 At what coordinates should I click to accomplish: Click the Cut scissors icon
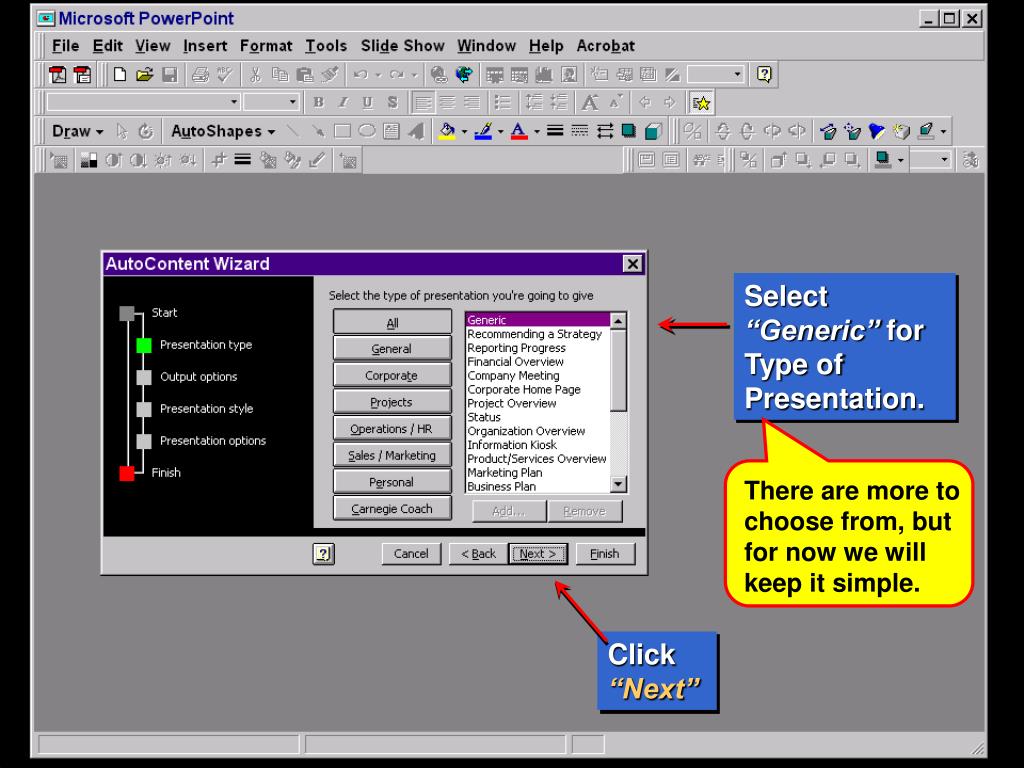coord(255,74)
